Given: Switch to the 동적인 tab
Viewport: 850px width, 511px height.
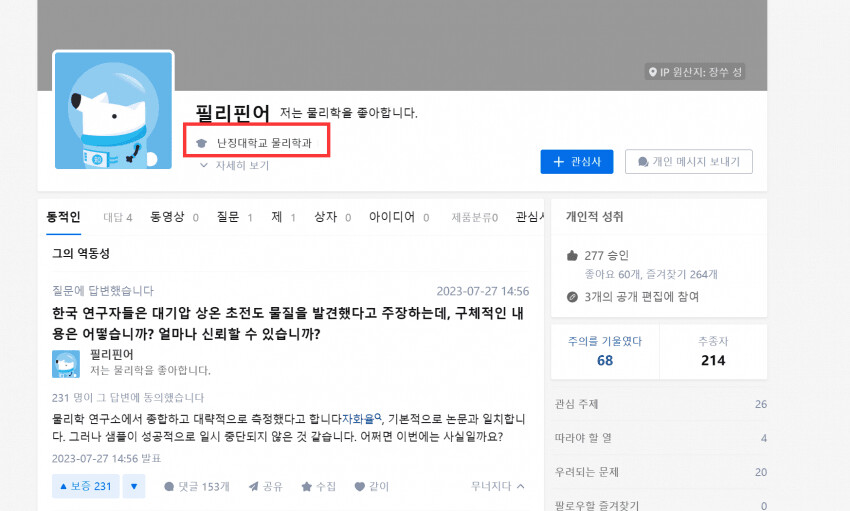Looking at the screenshot, I should (63, 217).
